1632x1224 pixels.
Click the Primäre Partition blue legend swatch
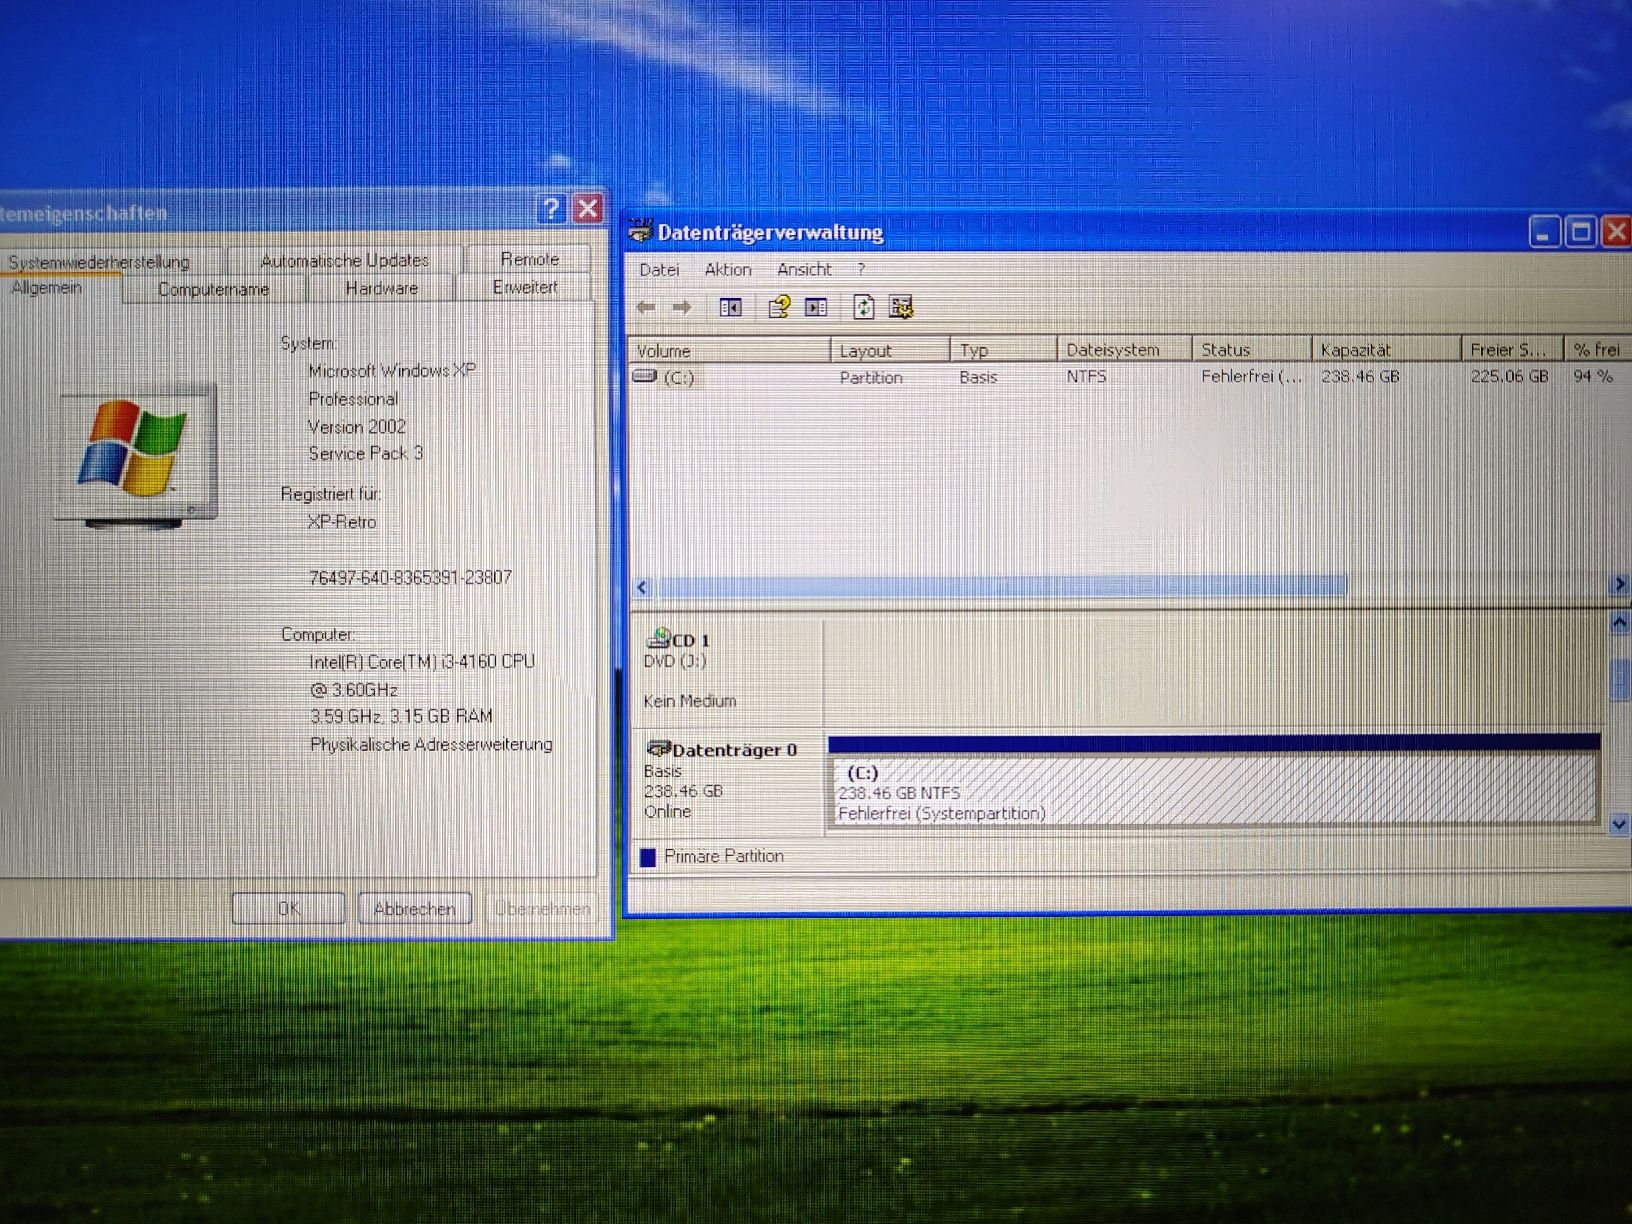pos(648,857)
